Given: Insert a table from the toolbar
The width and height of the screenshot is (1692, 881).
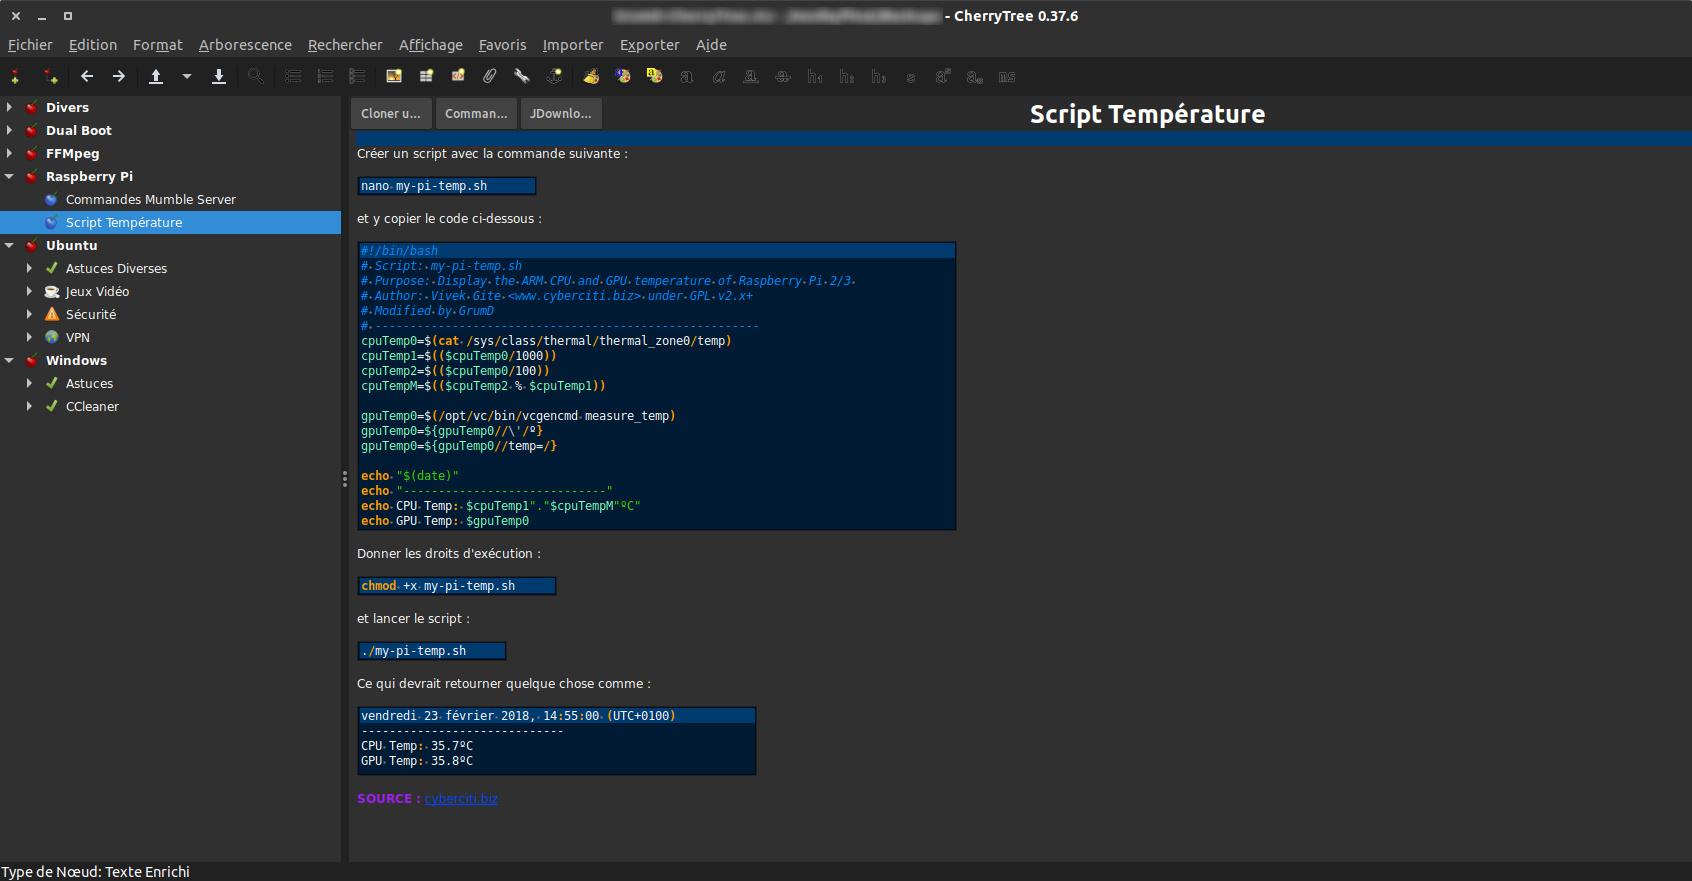Looking at the screenshot, I should tap(426, 77).
